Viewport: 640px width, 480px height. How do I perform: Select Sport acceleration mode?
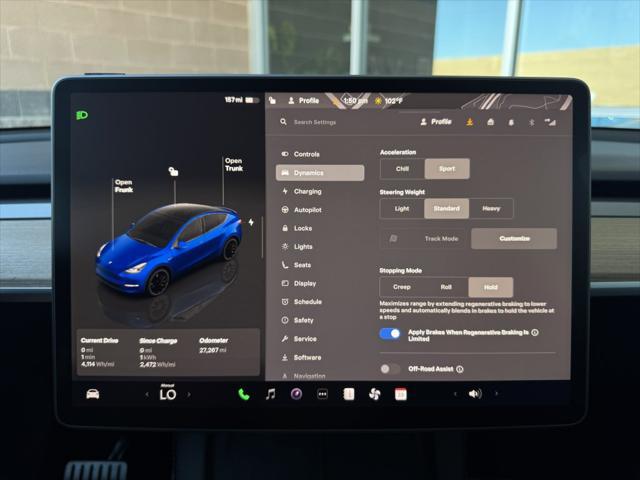[x=447, y=169]
